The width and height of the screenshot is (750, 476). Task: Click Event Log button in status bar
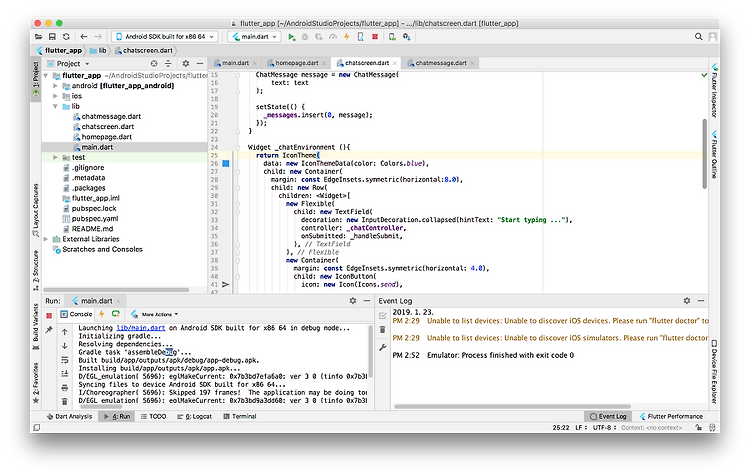coord(608,416)
